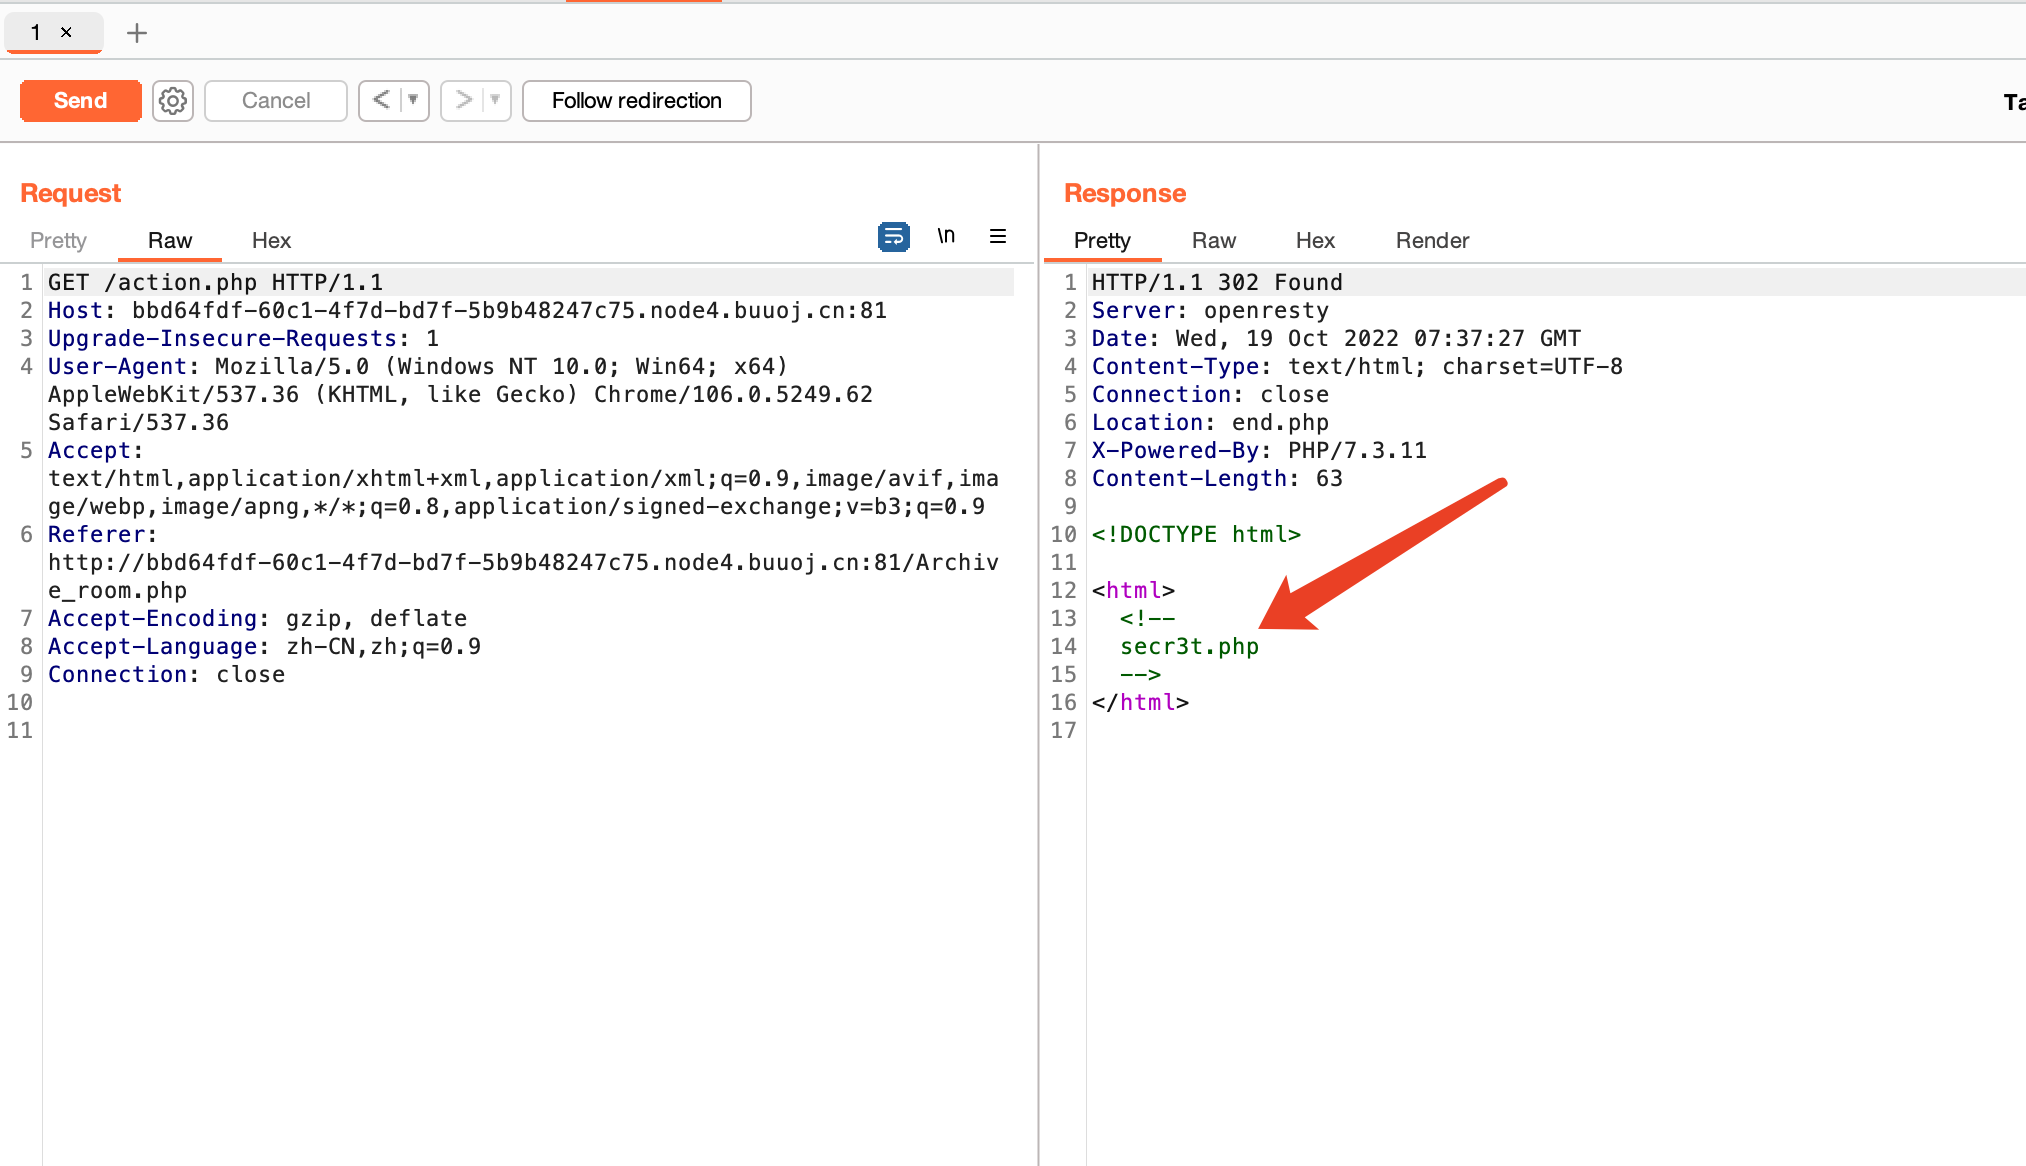Click the Cancel button
2026x1166 pixels.
click(x=274, y=99)
